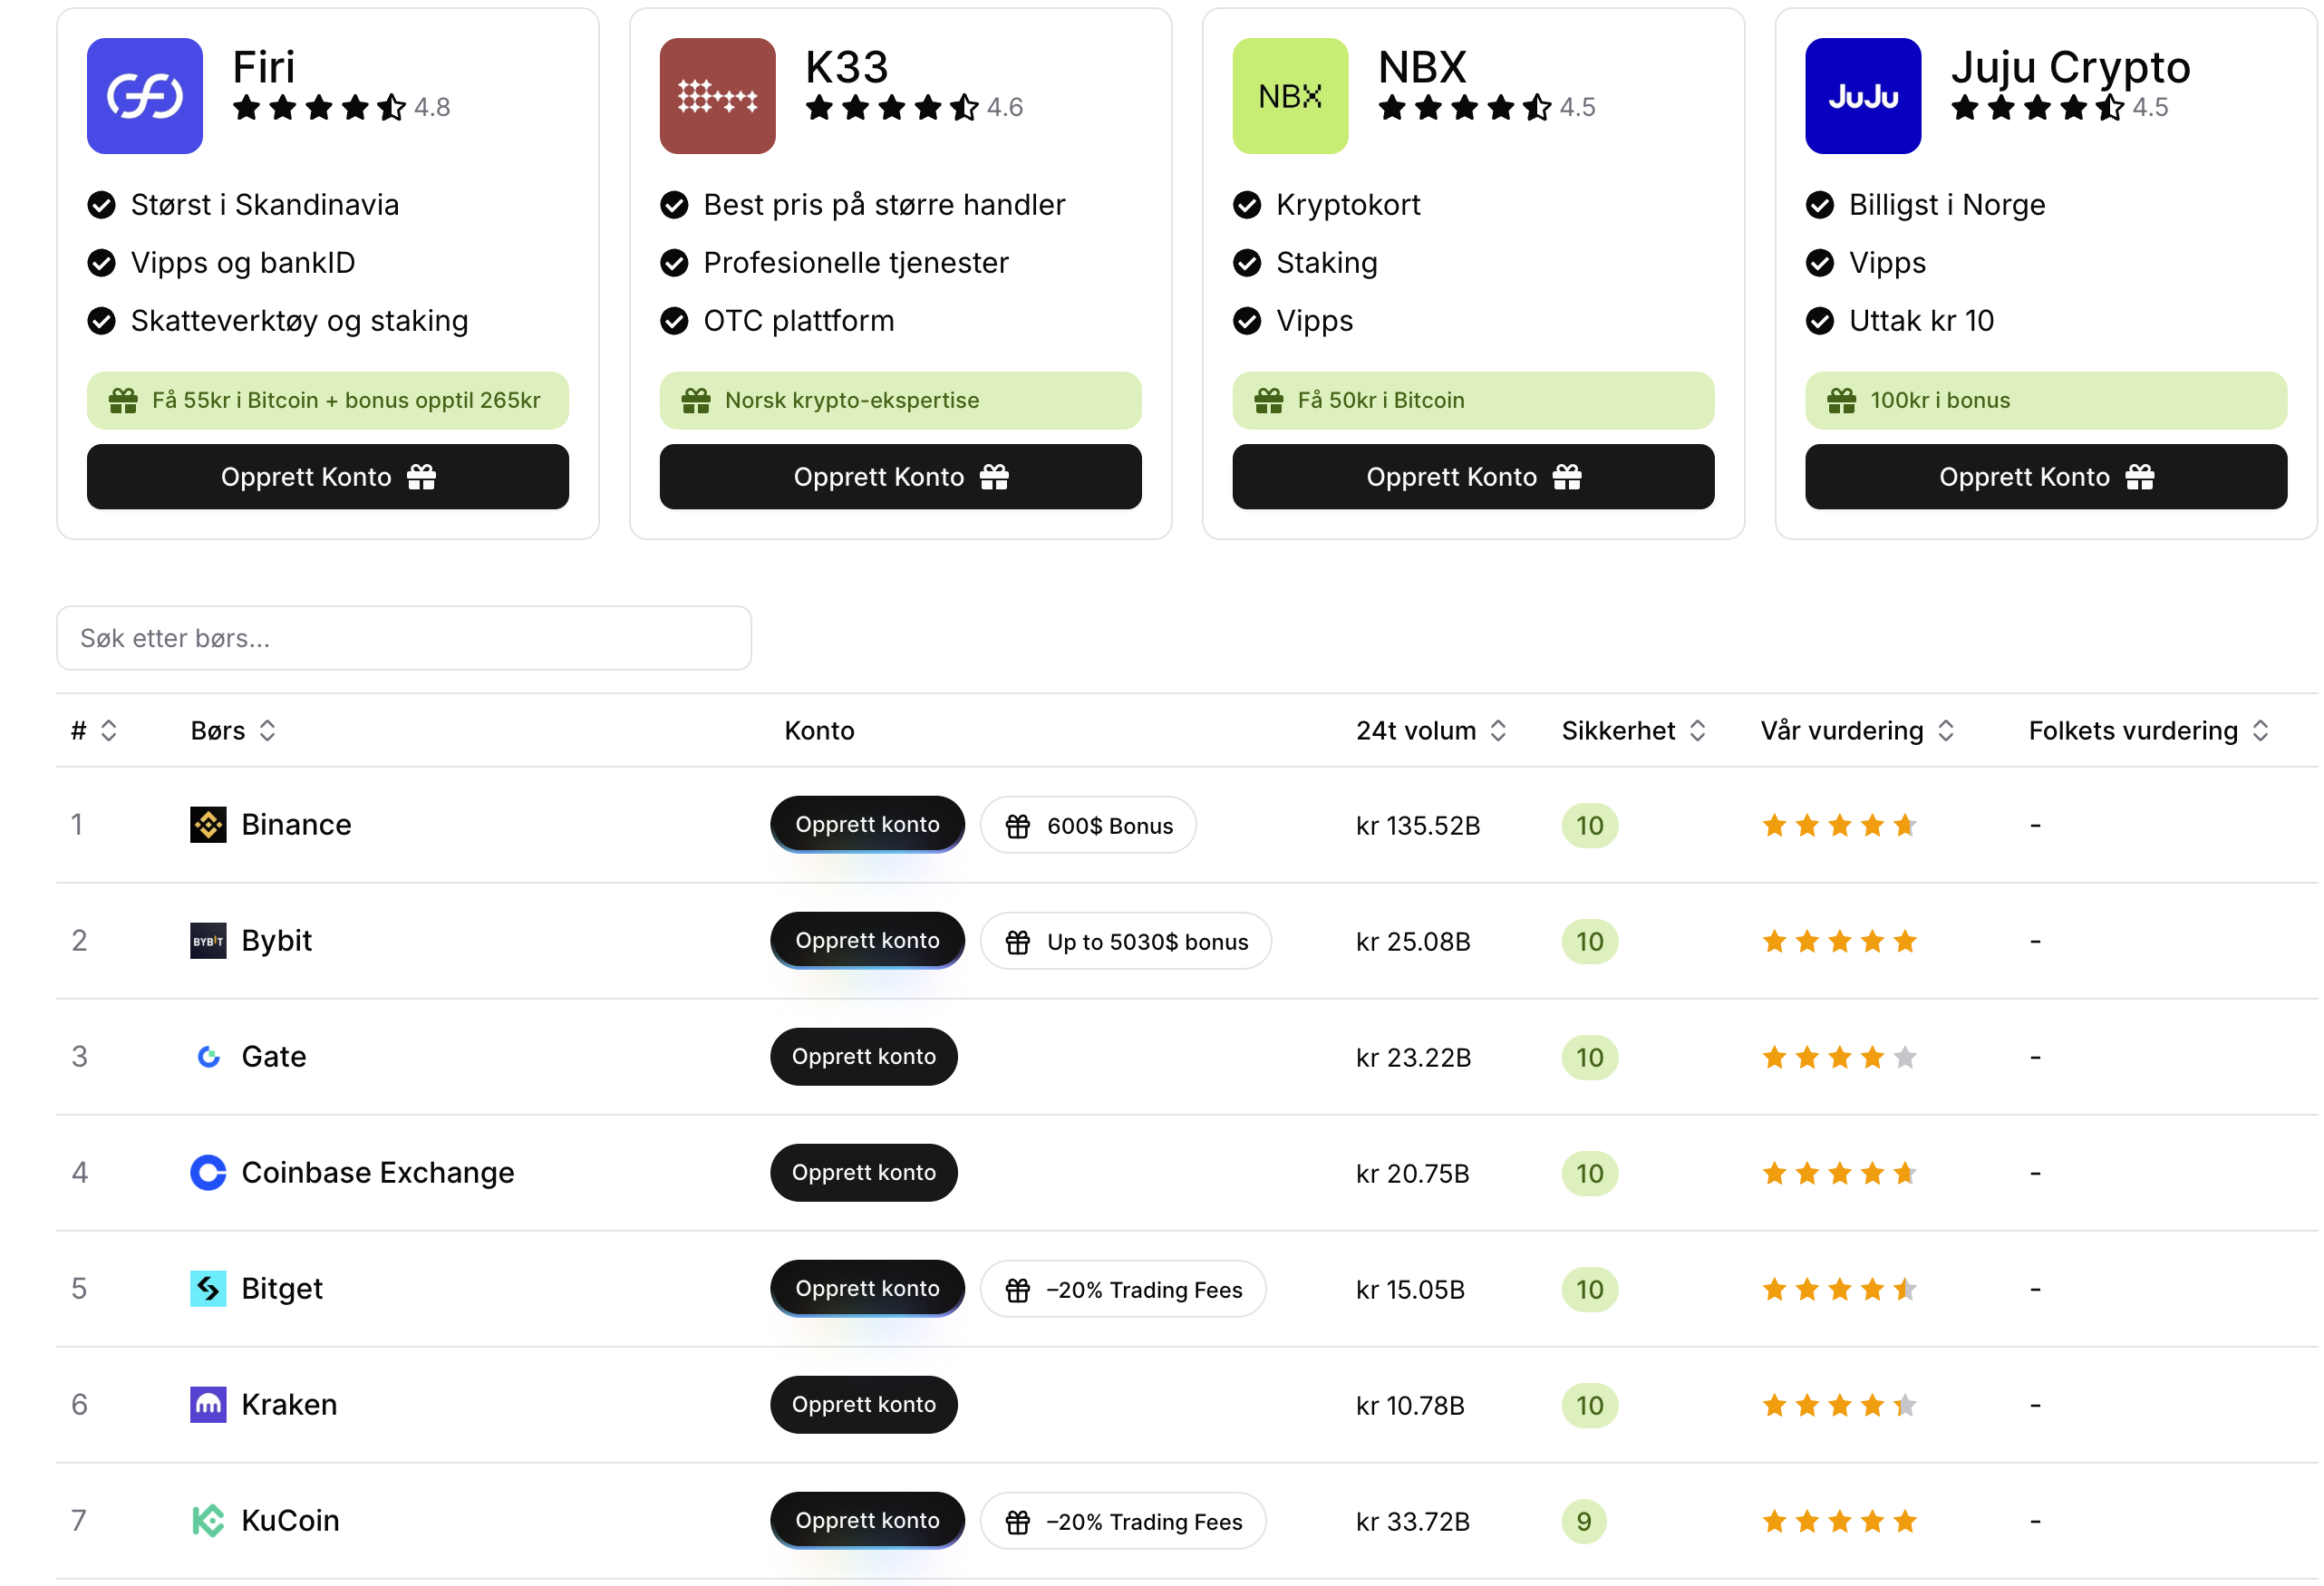The width and height of the screenshot is (2324, 1586).
Task: Click the K33 logo icon
Action: click(717, 96)
